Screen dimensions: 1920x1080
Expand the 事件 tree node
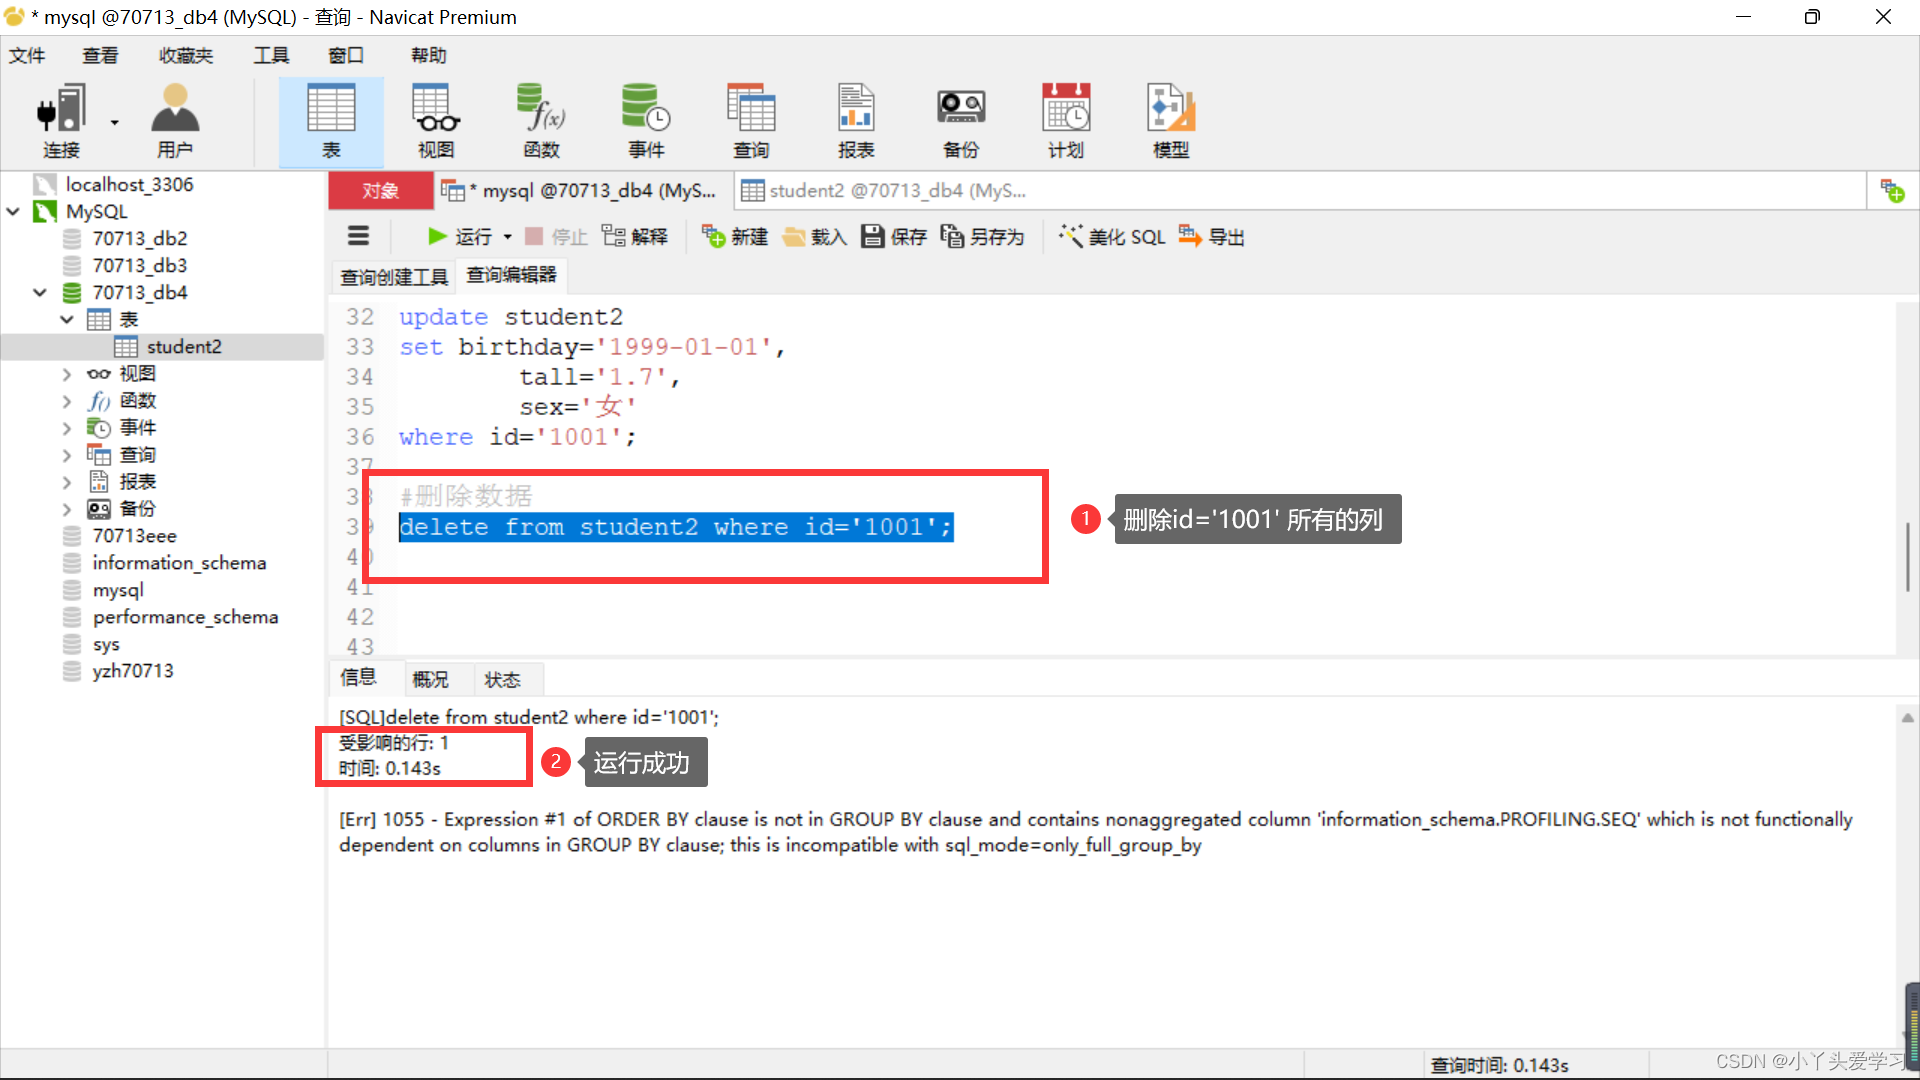click(x=67, y=428)
